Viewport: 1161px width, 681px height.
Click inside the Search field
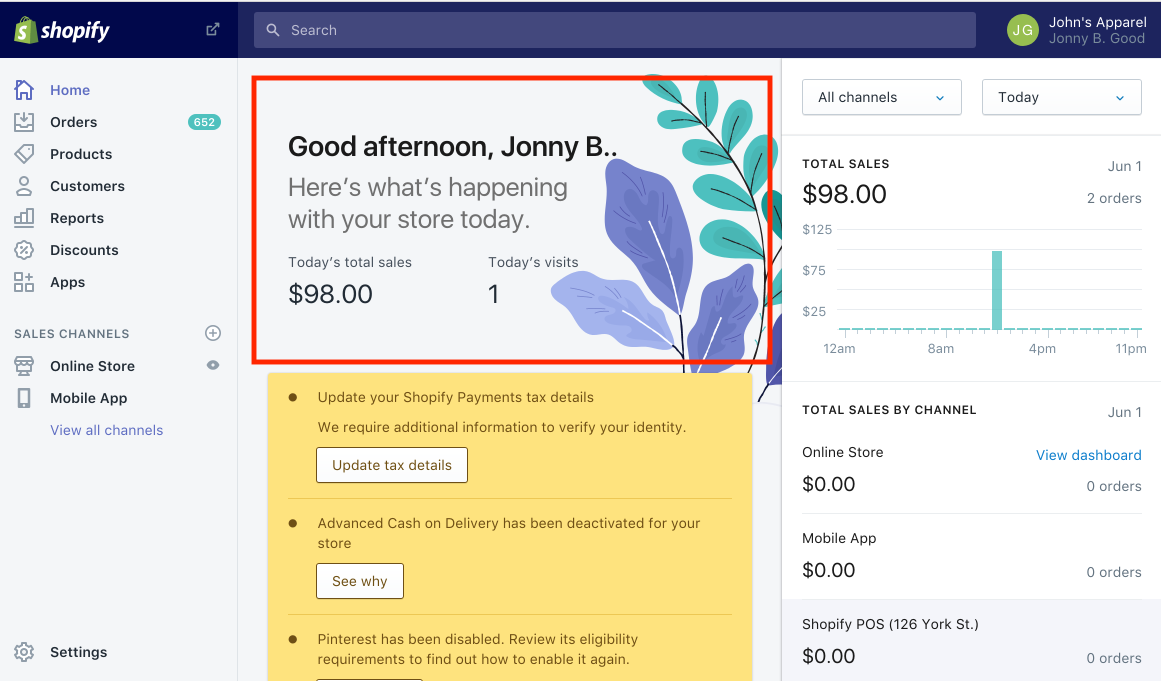click(x=614, y=30)
